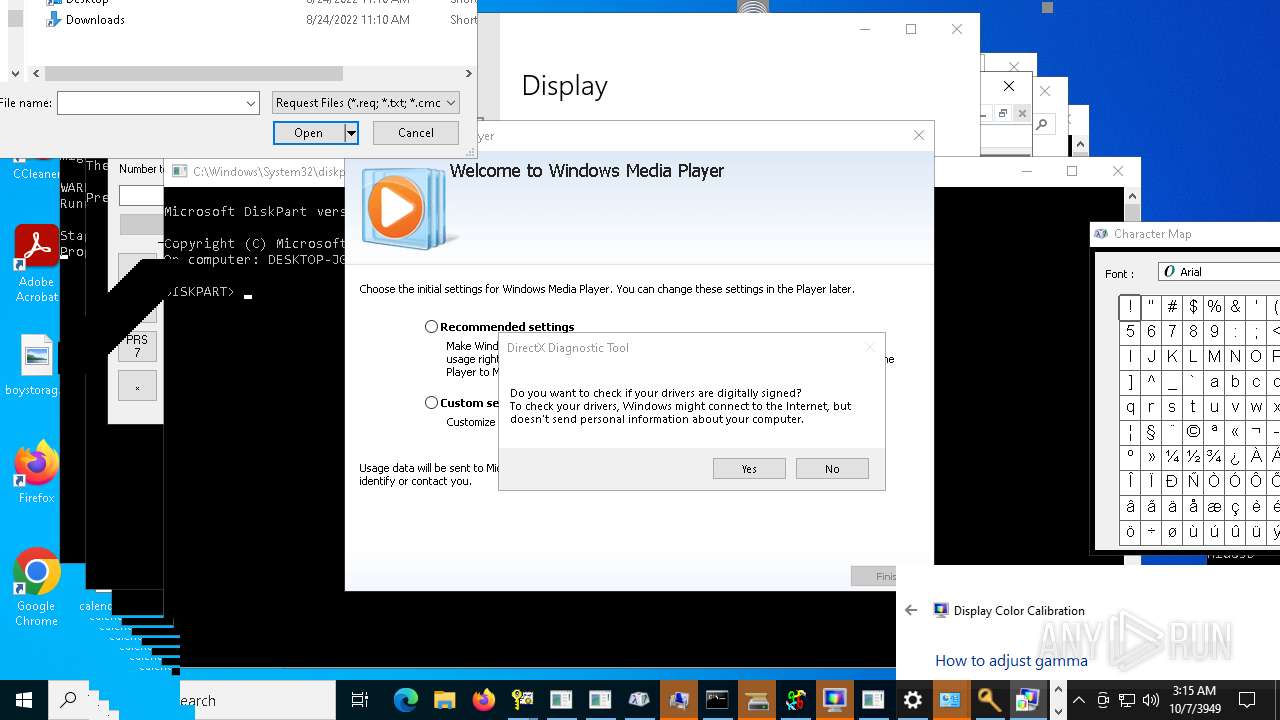Switch to DirectX Diagnostic taskbar icon

(795, 700)
